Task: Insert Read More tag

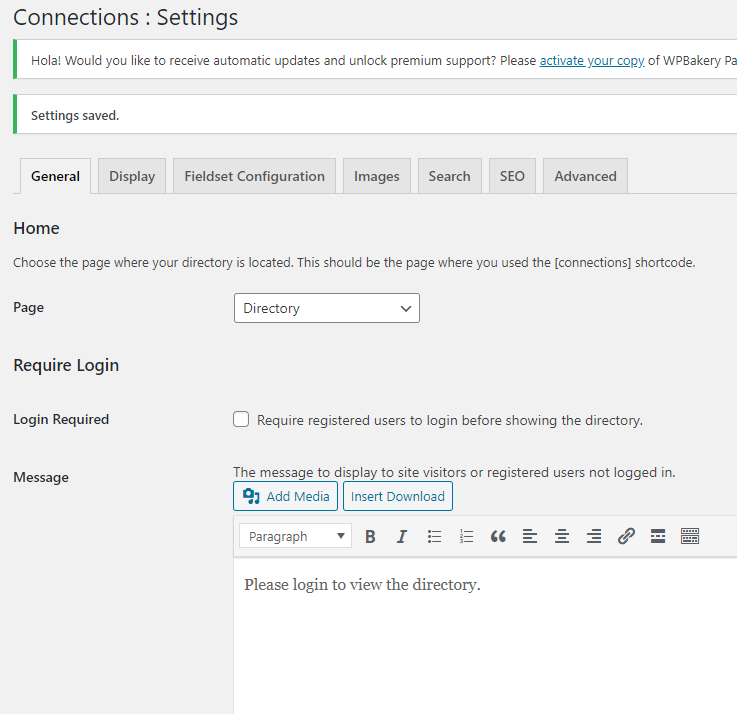Action: (x=658, y=536)
